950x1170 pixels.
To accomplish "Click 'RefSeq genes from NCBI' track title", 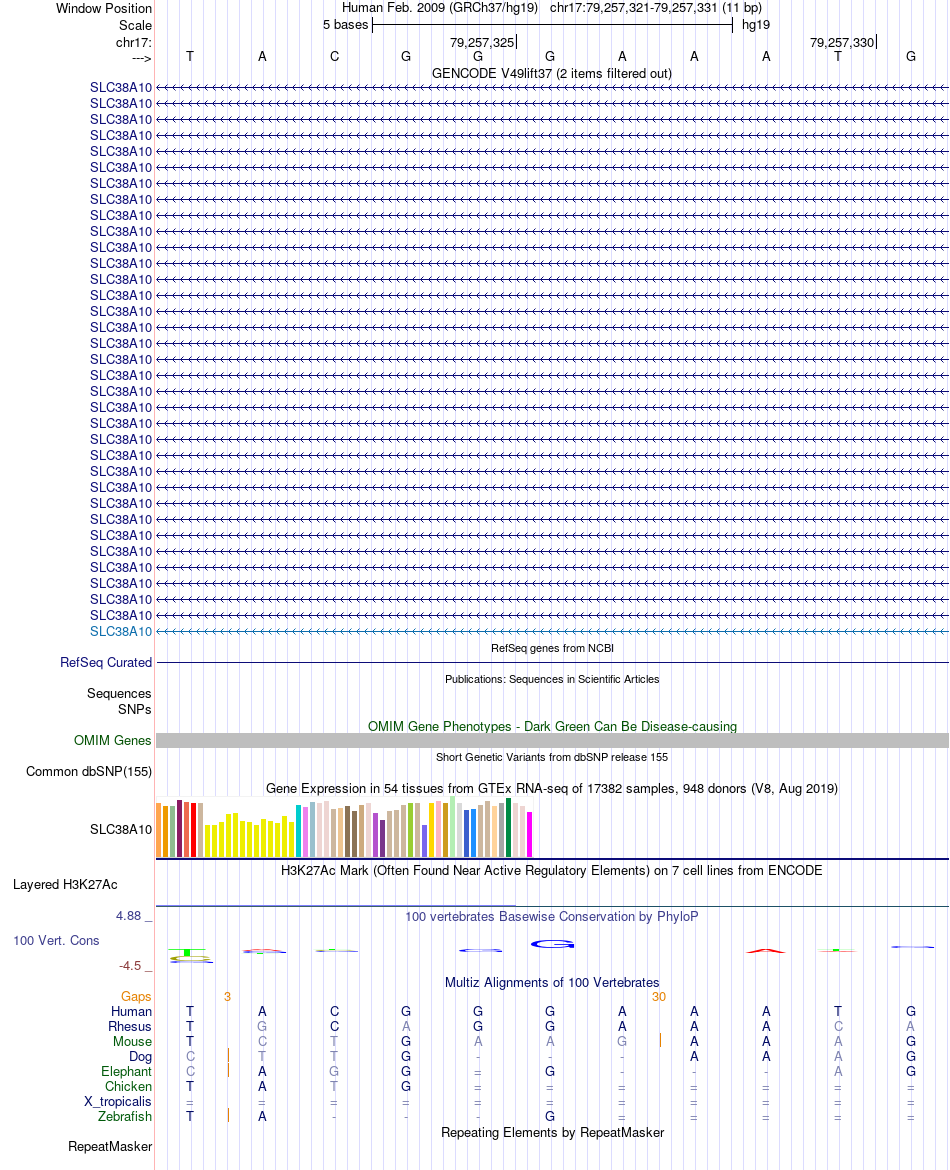I will (552, 648).
